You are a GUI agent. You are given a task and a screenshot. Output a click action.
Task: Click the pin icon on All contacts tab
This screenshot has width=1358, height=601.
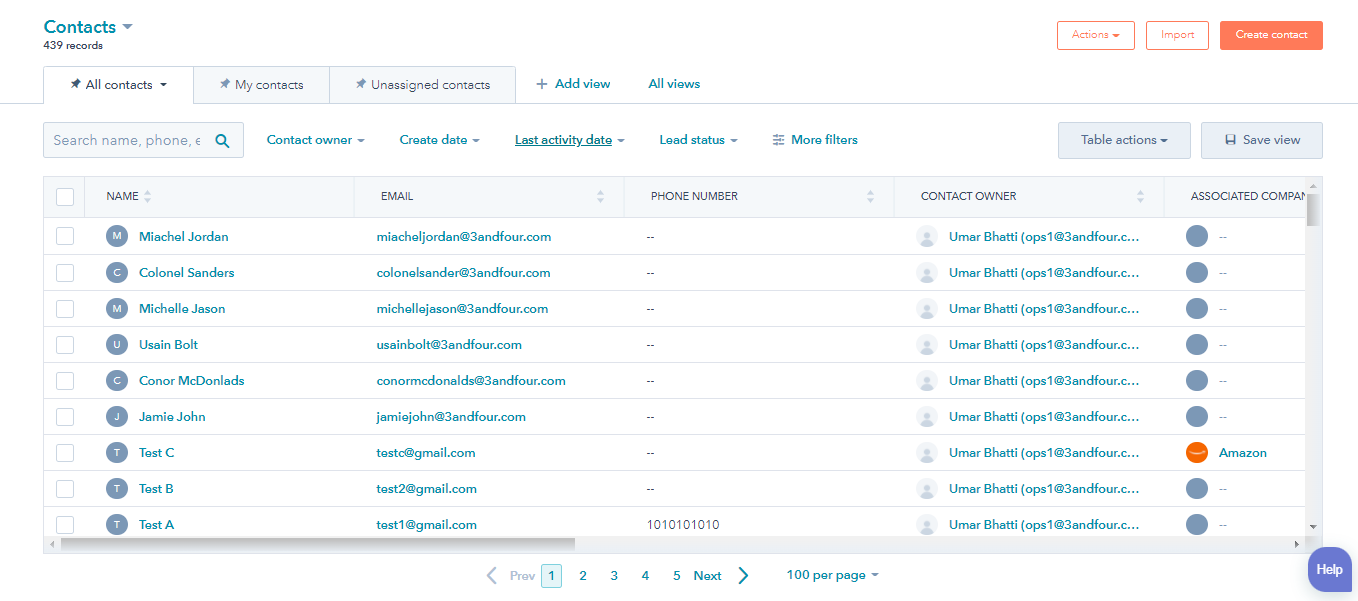pos(74,85)
